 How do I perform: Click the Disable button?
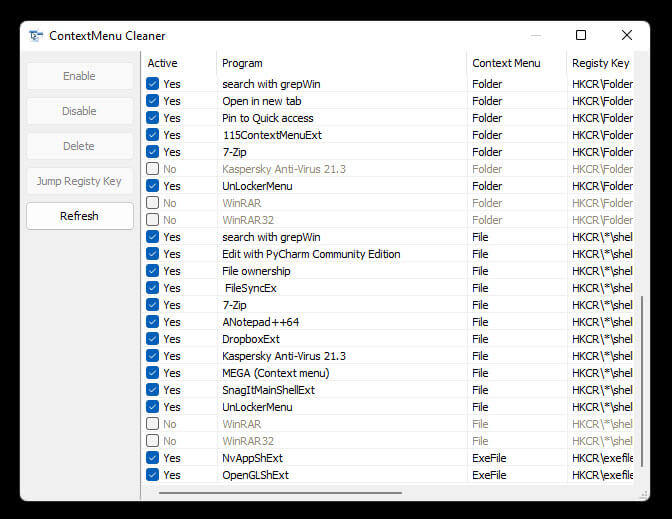pos(80,111)
